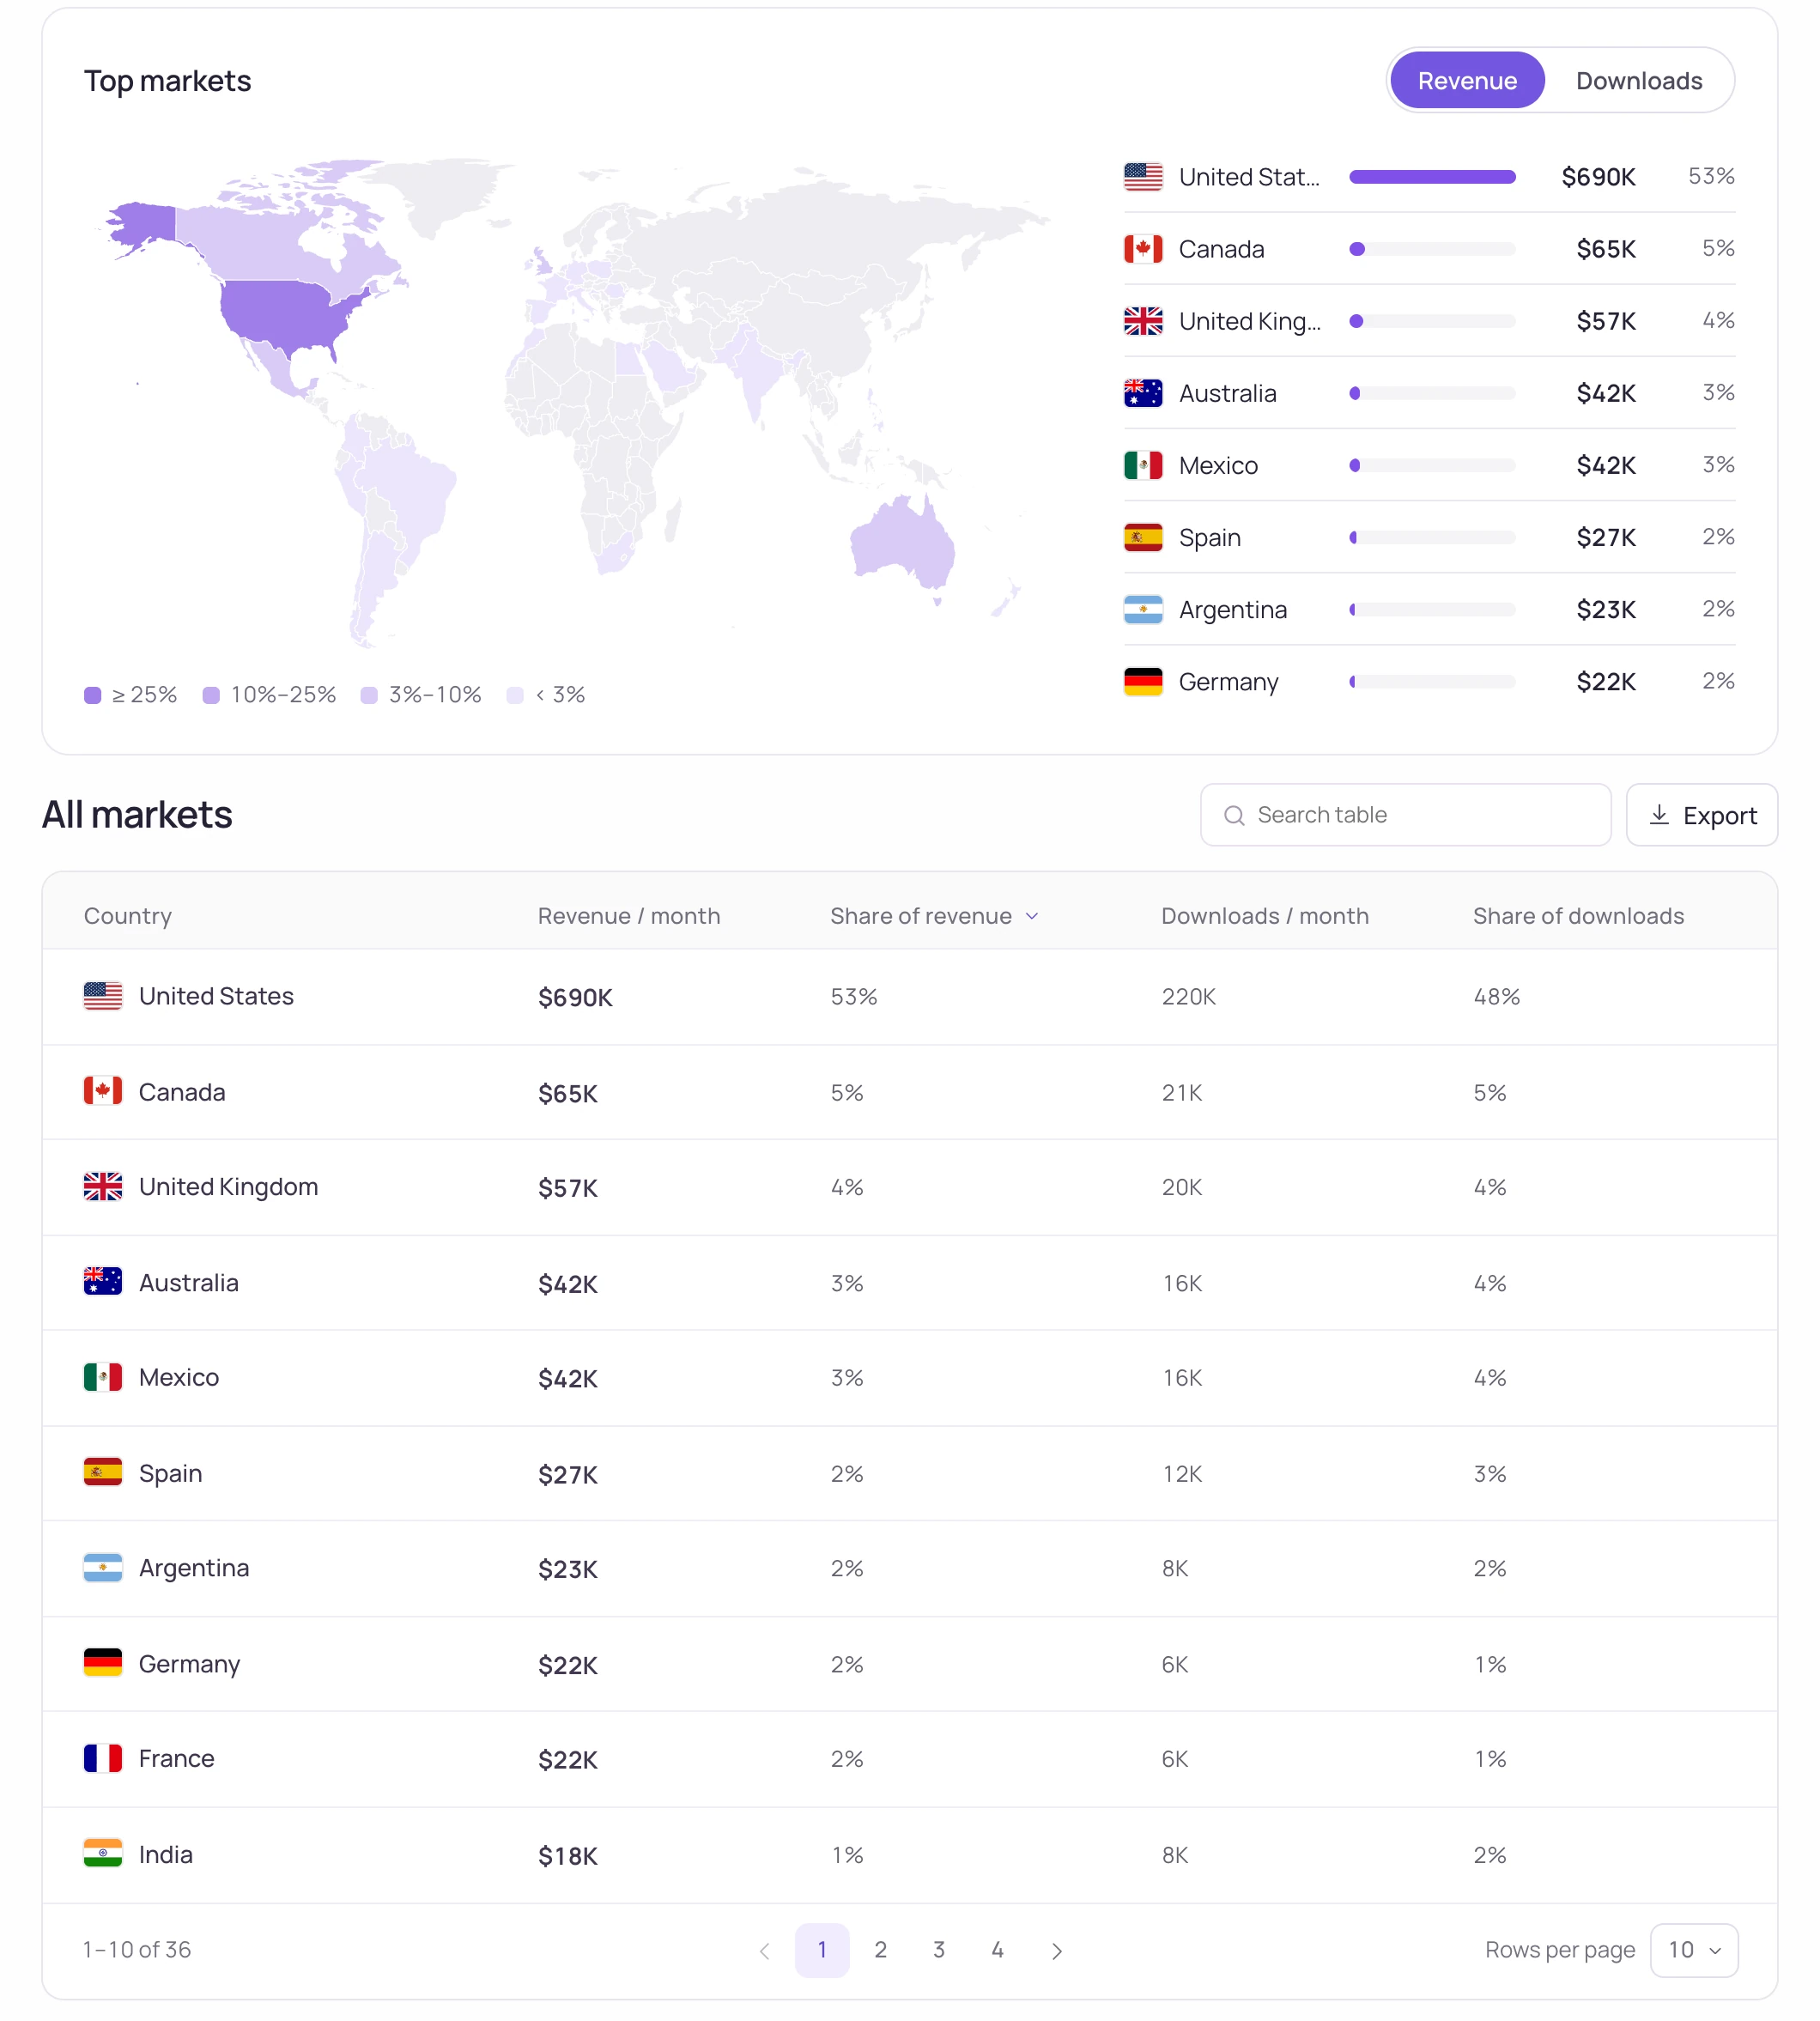The height and width of the screenshot is (2021, 1820).
Task: Click the Country column header
Action: [x=128, y=916]
